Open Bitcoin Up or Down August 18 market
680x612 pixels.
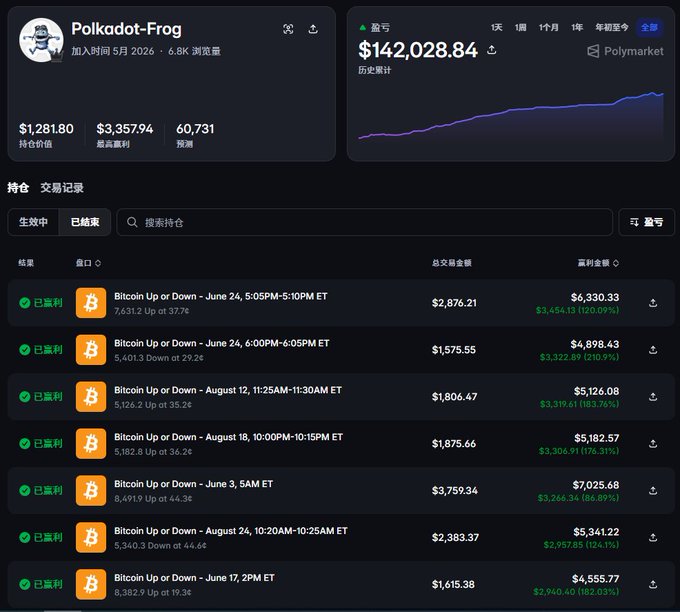click(x=229, y=437)
